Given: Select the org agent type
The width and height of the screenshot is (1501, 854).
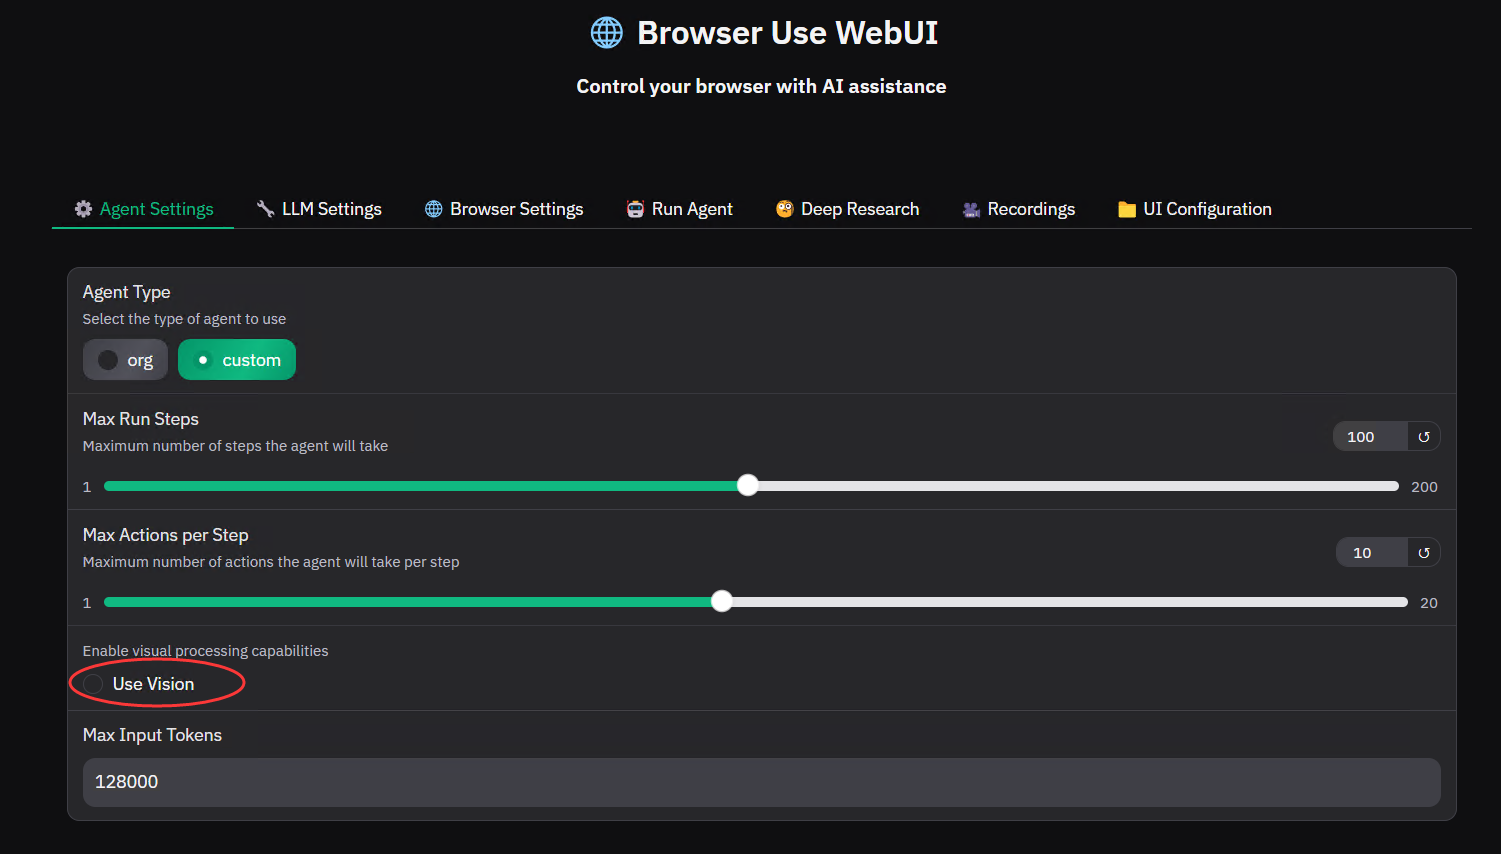Looking at the screenshot, I should point(125,360).
